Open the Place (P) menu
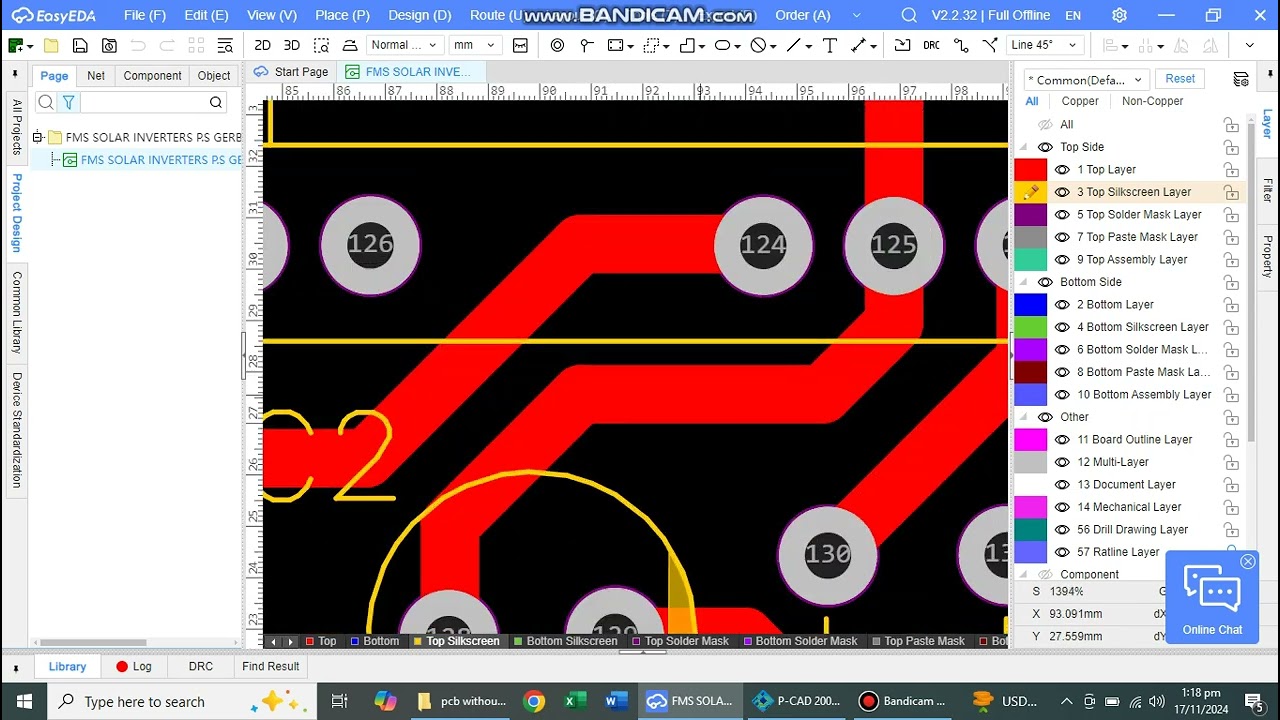This screenshot has height=720, width=1280. pyautogui.click(x=342, y=15)
